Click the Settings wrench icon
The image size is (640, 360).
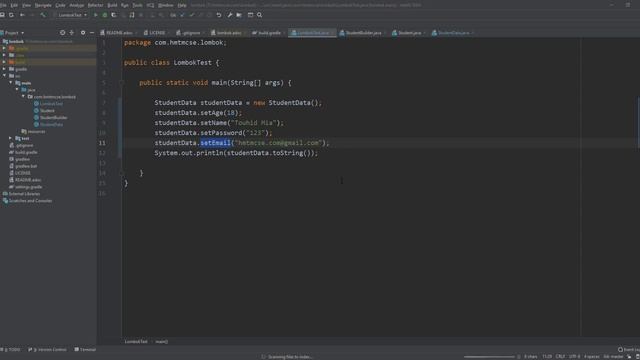[x=230, y=15]
